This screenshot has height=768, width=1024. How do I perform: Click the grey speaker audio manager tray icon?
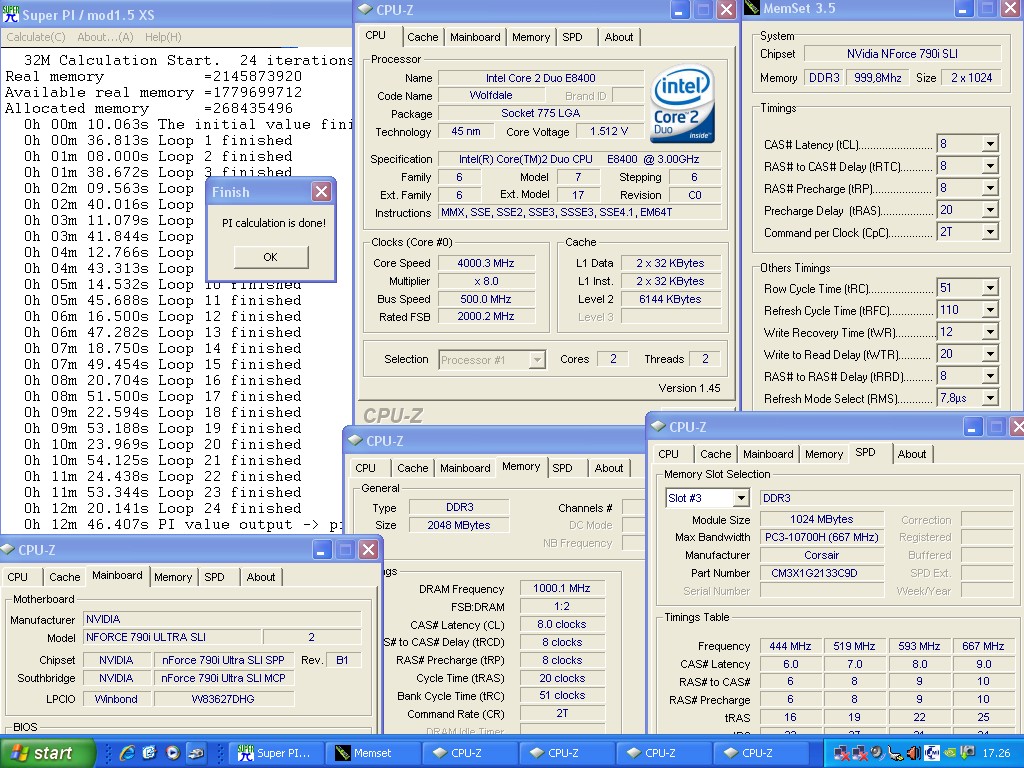[x=877, y=754]
